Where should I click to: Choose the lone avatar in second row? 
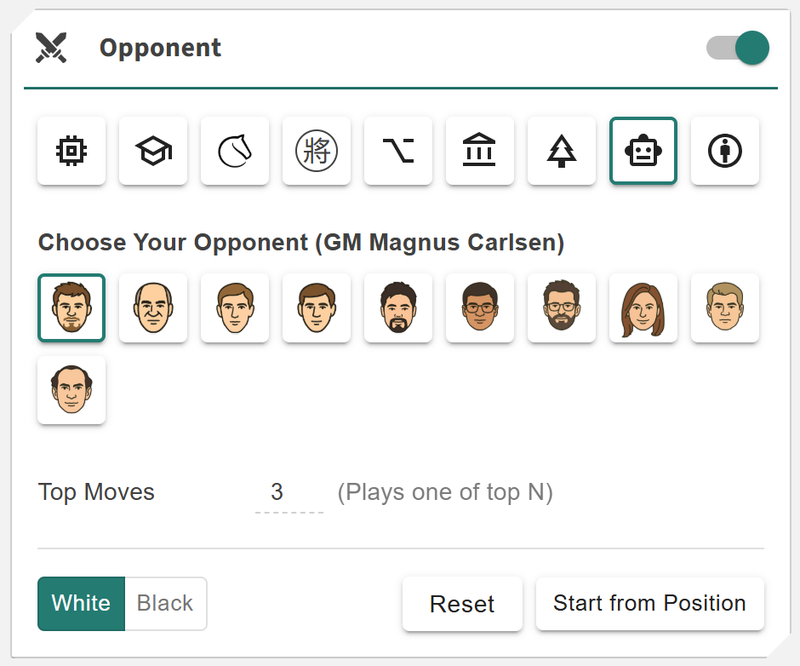(71, 390)
